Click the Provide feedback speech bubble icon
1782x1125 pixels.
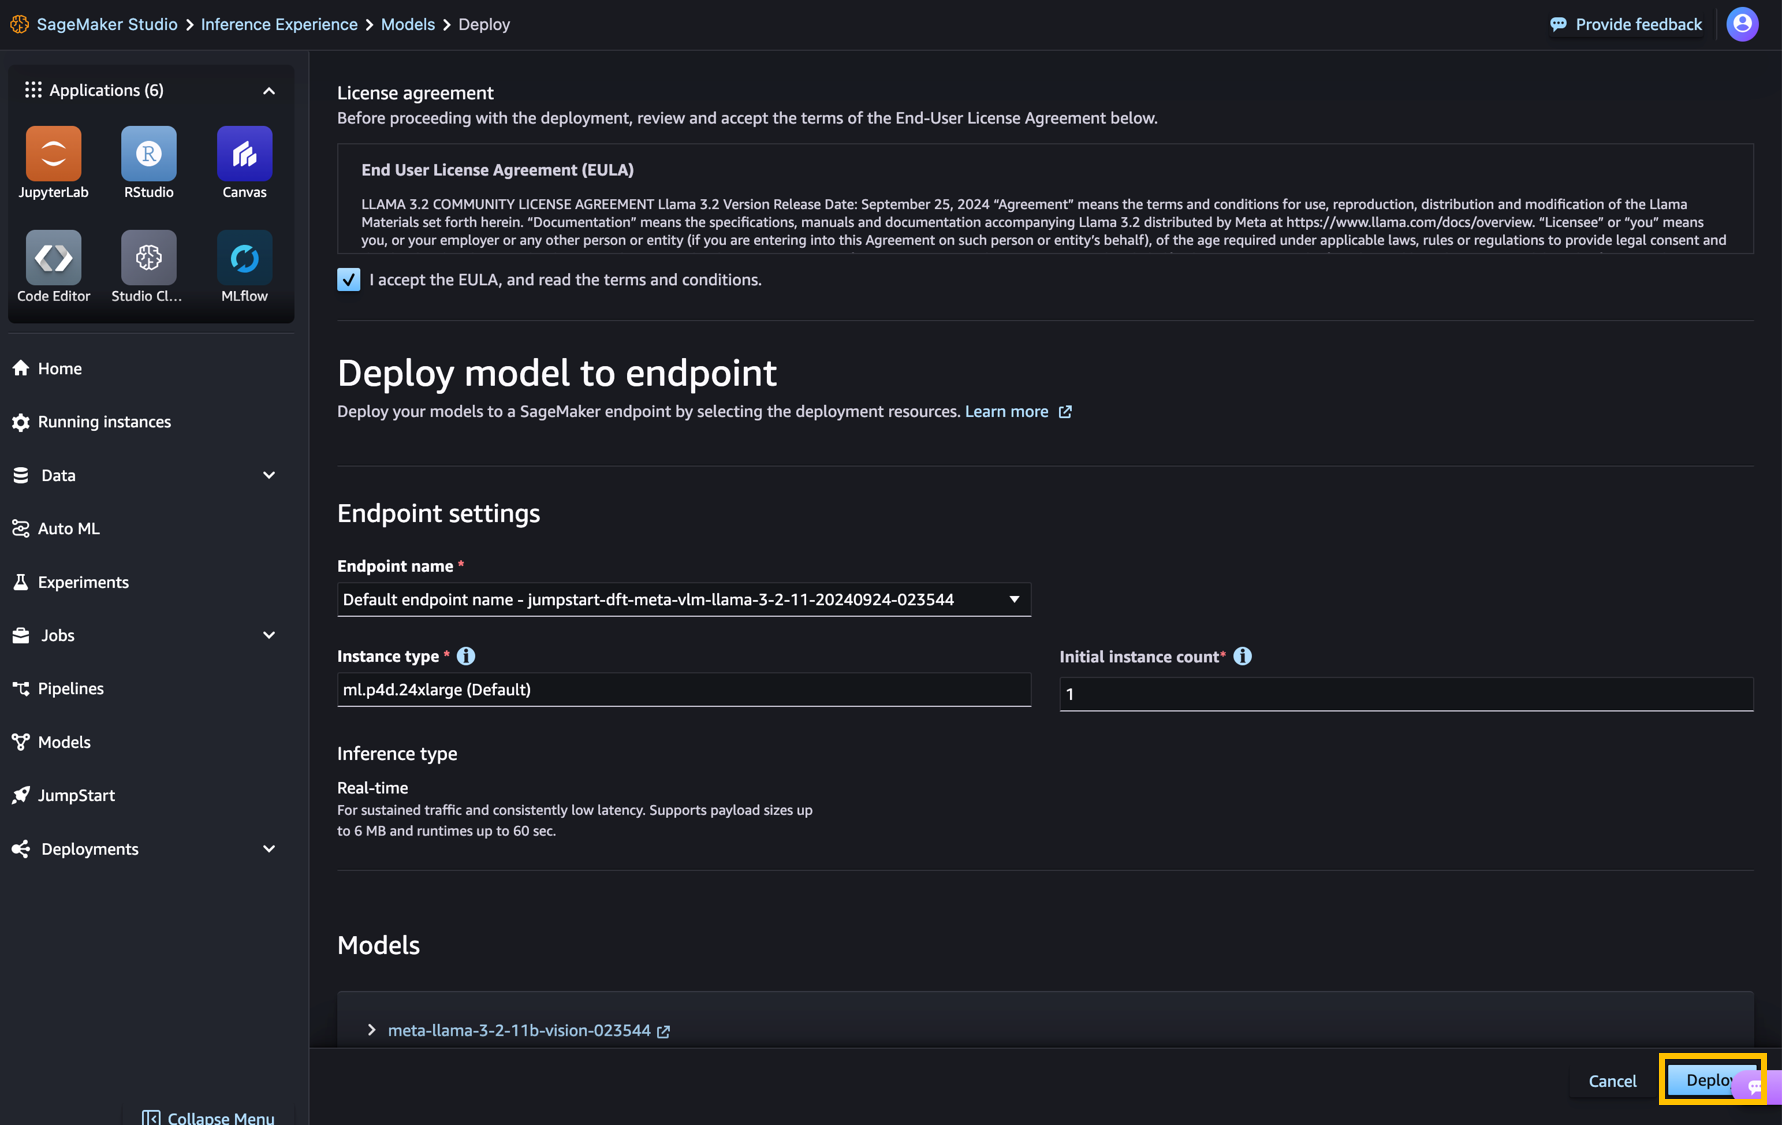pyautogui.click(x=1558, y=24)
